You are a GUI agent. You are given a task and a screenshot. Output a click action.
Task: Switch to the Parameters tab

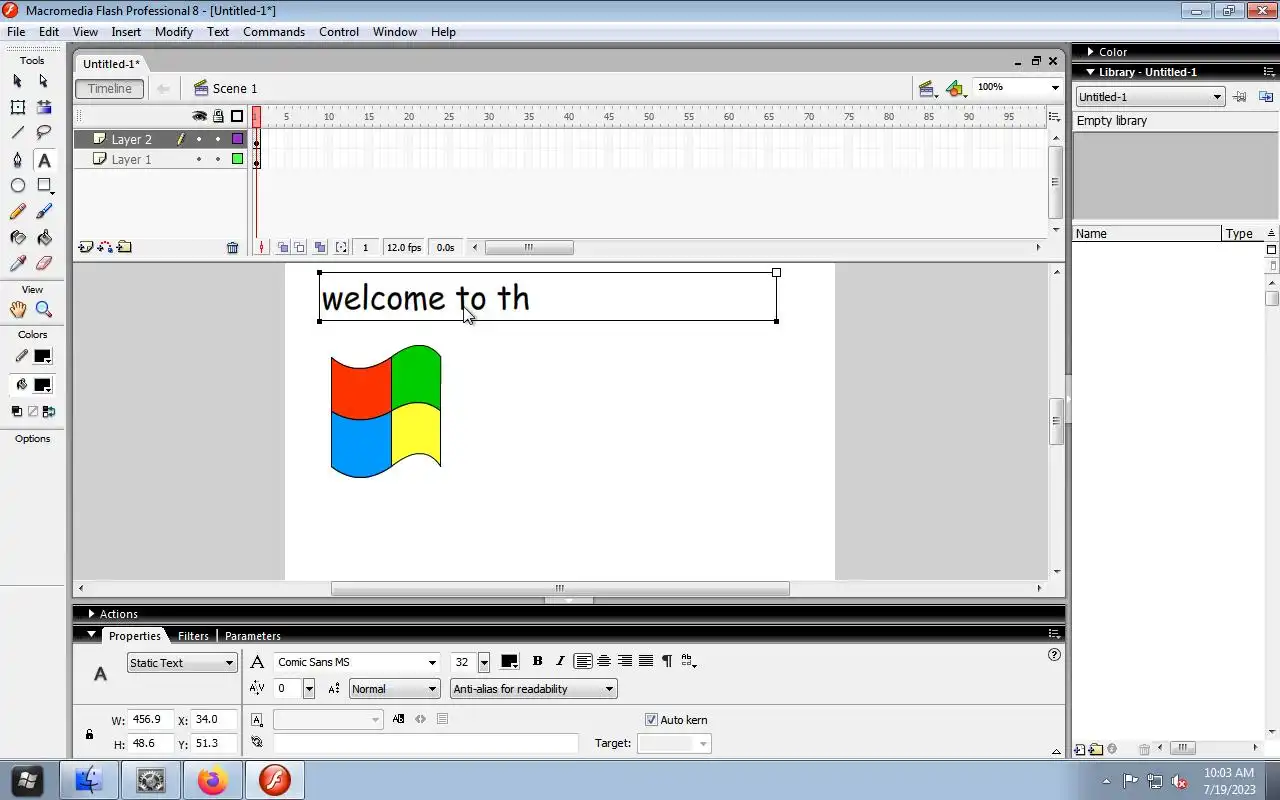pyautogui.click(x=252, y=636)
